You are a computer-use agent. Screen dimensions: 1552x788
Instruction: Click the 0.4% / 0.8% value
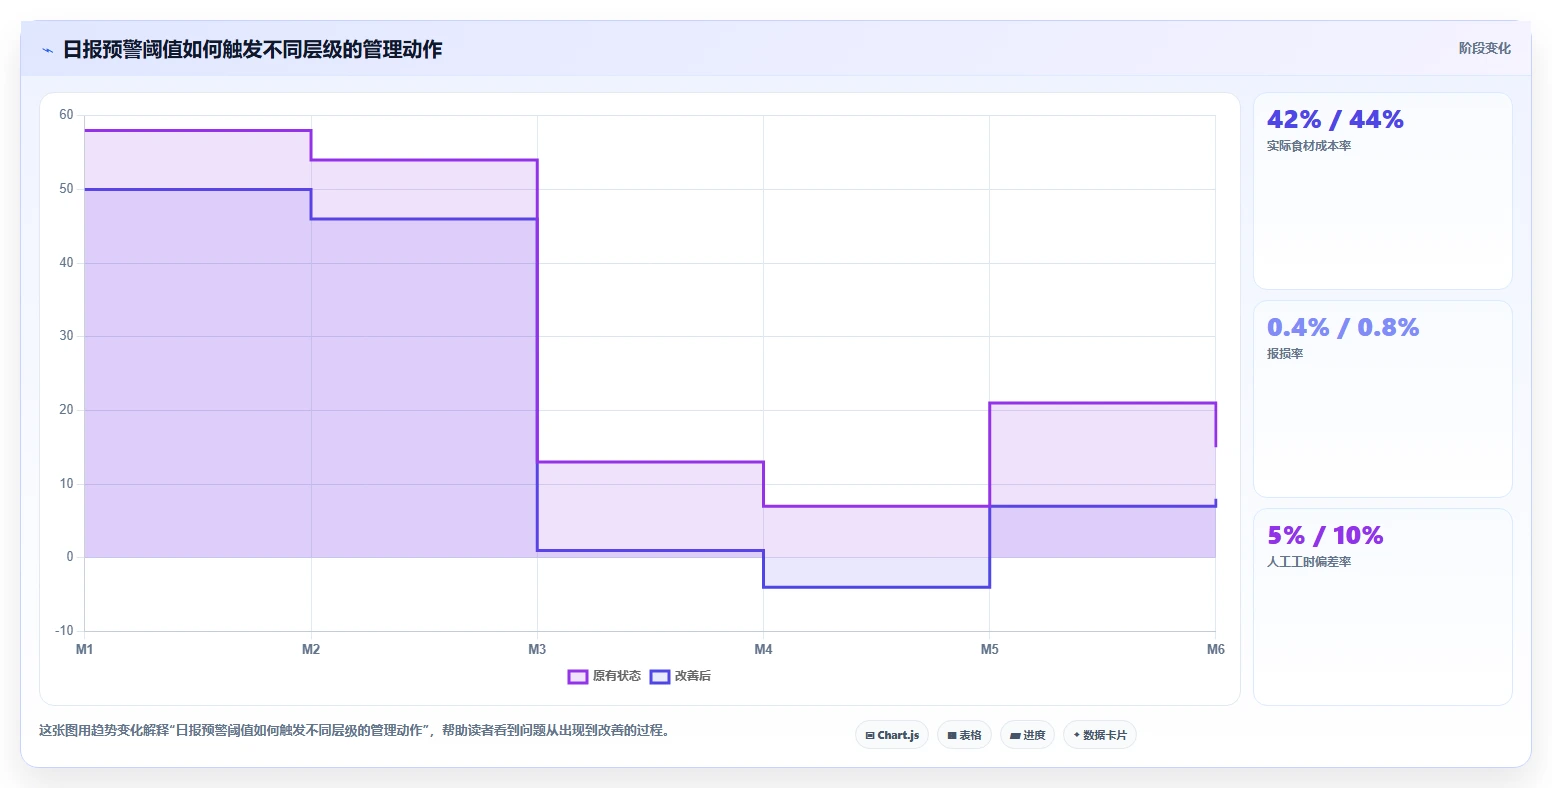1343,328
